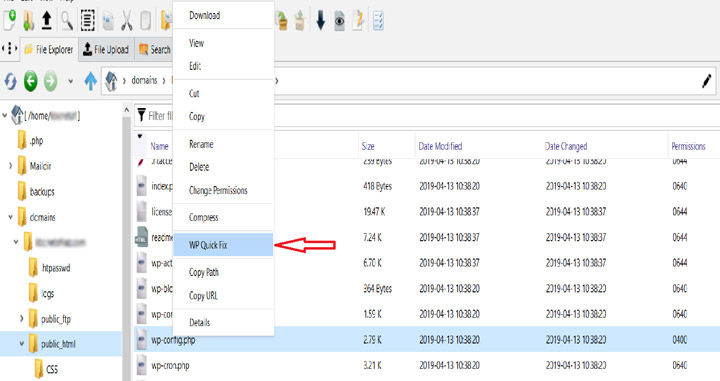Click the panel toggle dots icon beside tabs
The image size is (720, 381).
coord(9,49)
